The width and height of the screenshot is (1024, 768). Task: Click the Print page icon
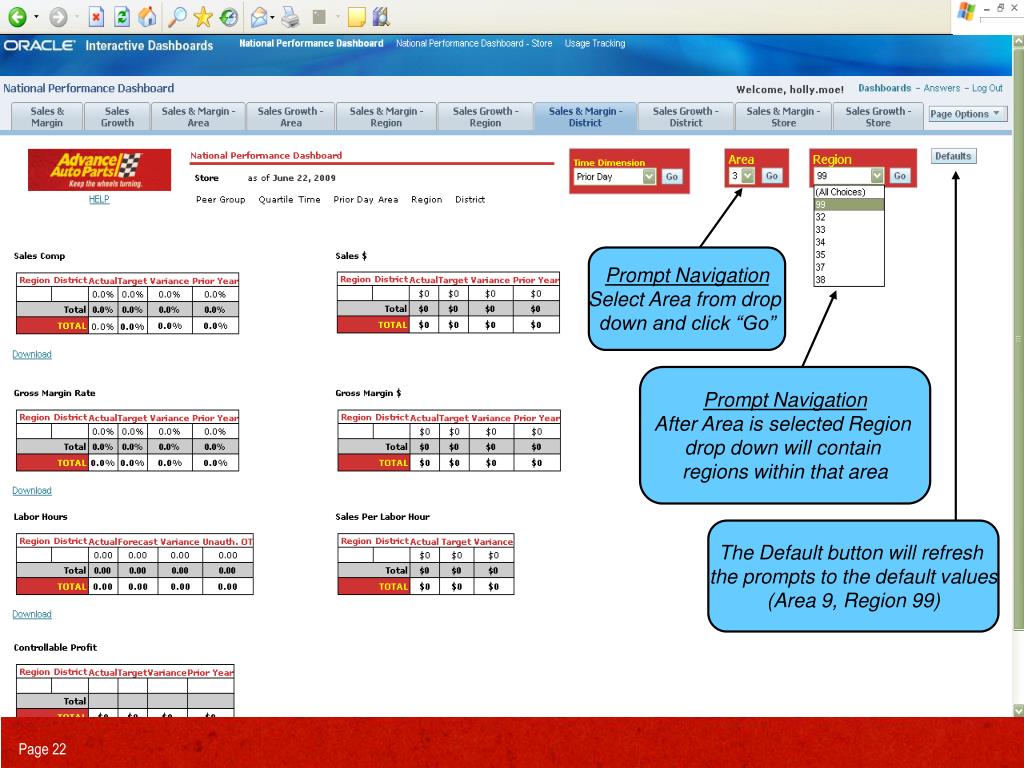click(290, 16)
